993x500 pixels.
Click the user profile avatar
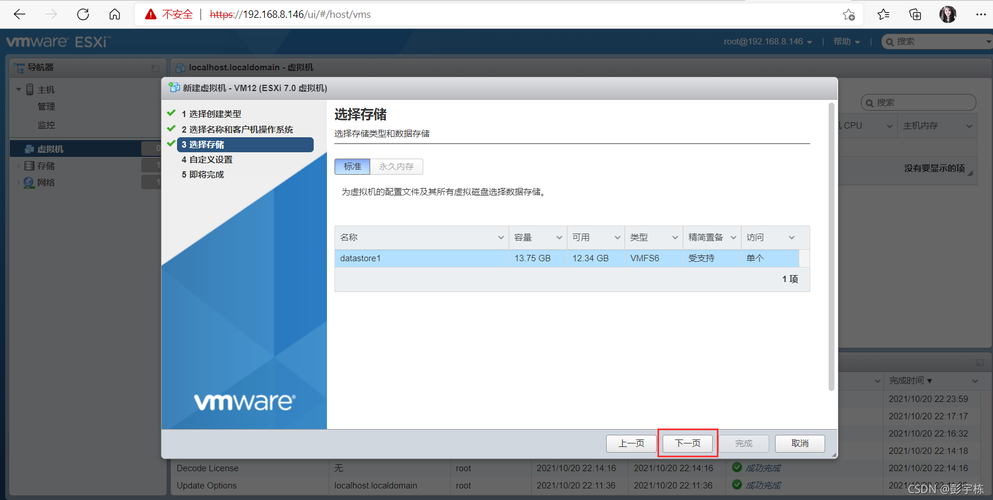click(x=948, y=15)
